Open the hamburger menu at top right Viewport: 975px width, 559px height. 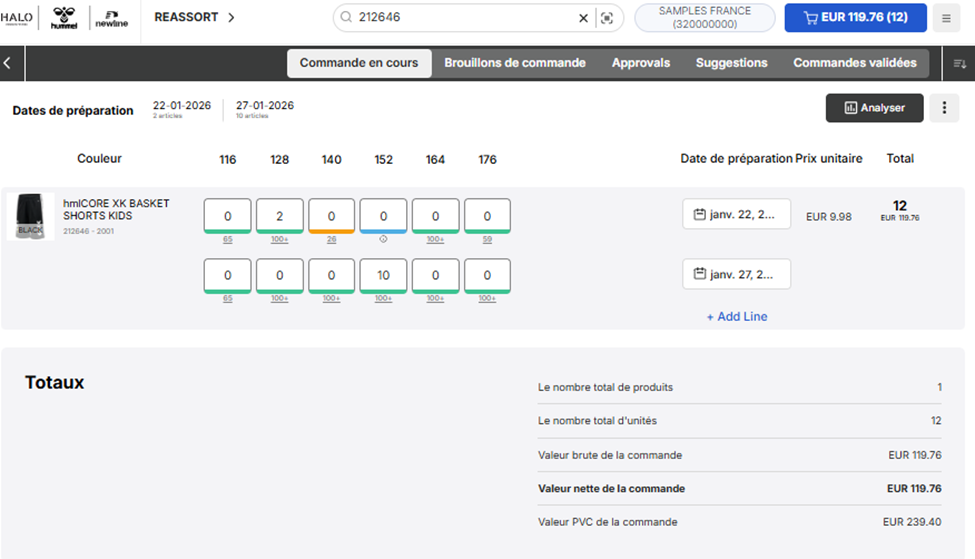(946, 18)
